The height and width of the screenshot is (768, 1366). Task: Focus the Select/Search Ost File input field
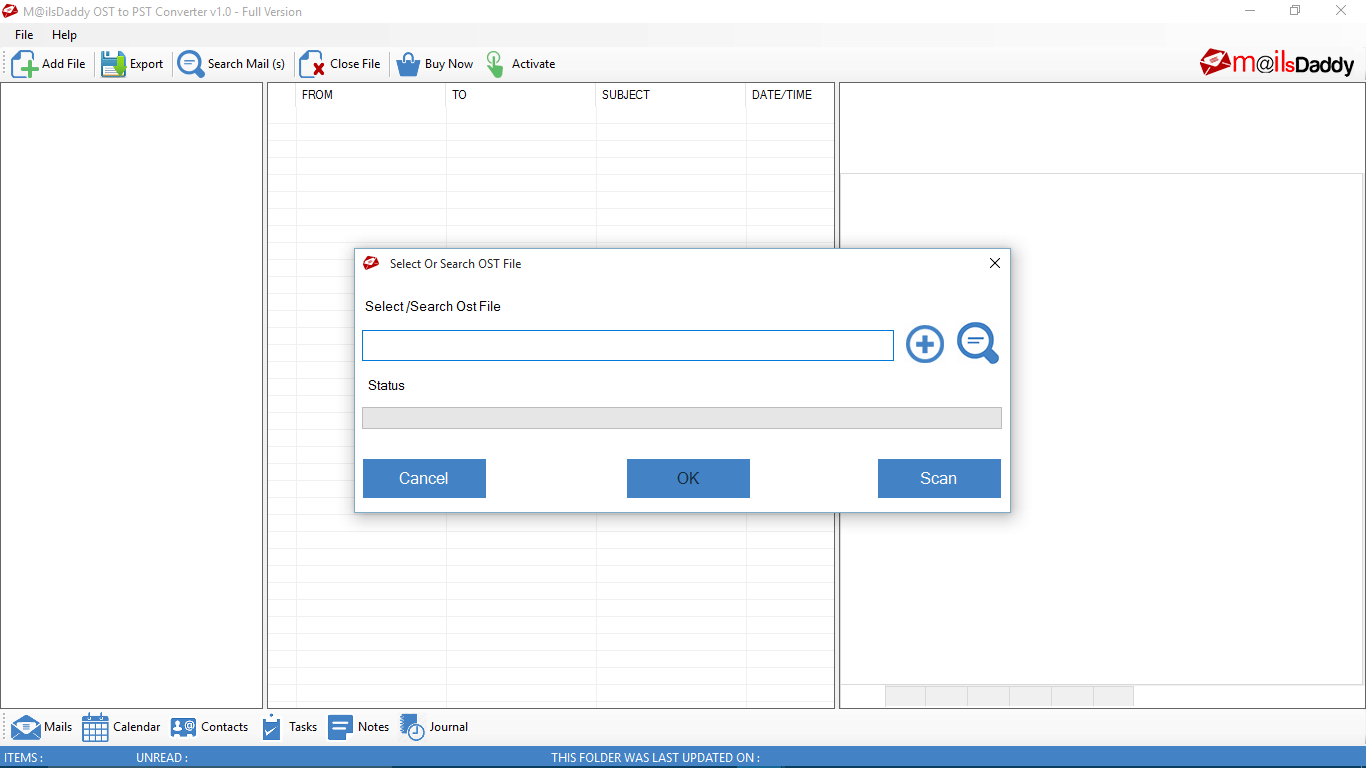[628, 346]
